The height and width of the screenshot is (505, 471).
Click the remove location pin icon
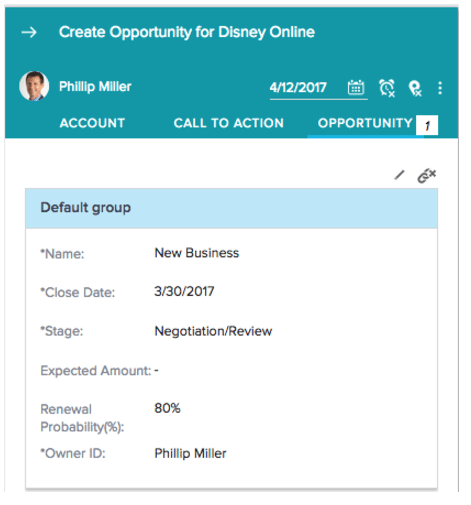[x=415, y=89]
